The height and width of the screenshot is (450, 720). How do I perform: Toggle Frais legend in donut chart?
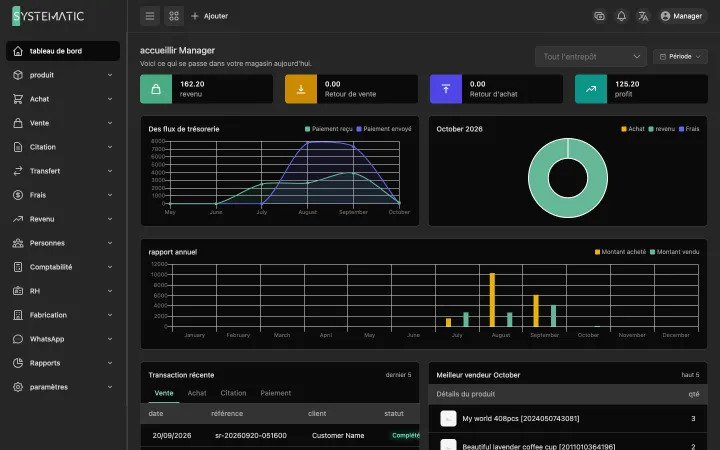(689, 129)
